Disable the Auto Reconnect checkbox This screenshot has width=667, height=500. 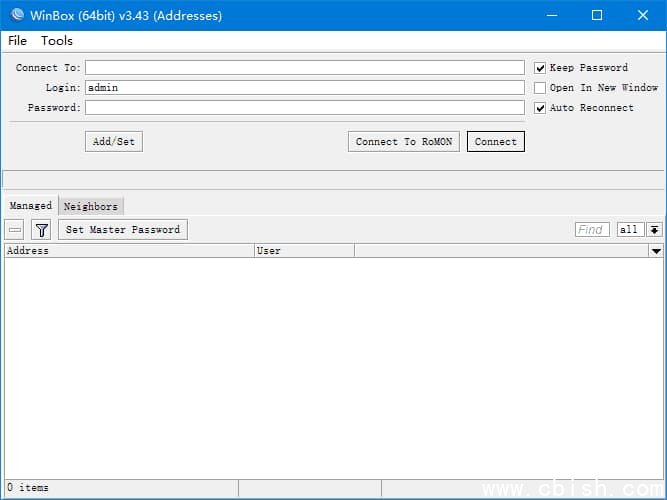pos(540,108)
